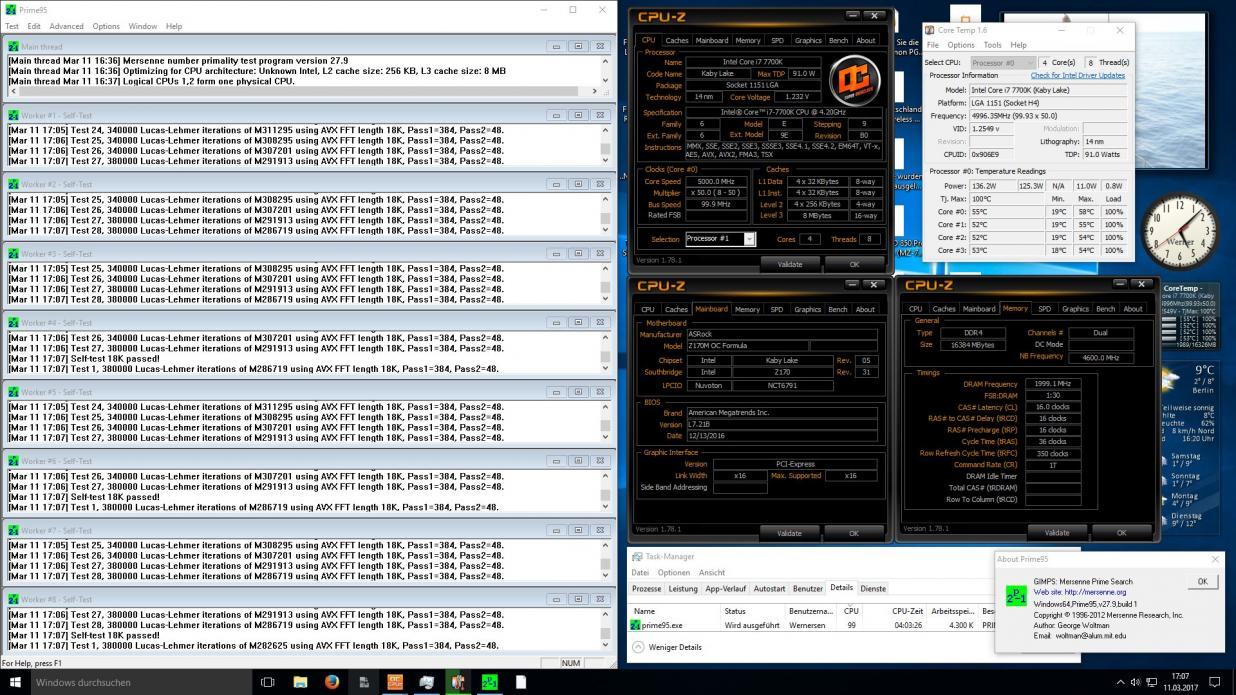Screen dimensions: 1236x695
Task: Click the Worker #7 window icon
Action: click(x=13, y=530)
